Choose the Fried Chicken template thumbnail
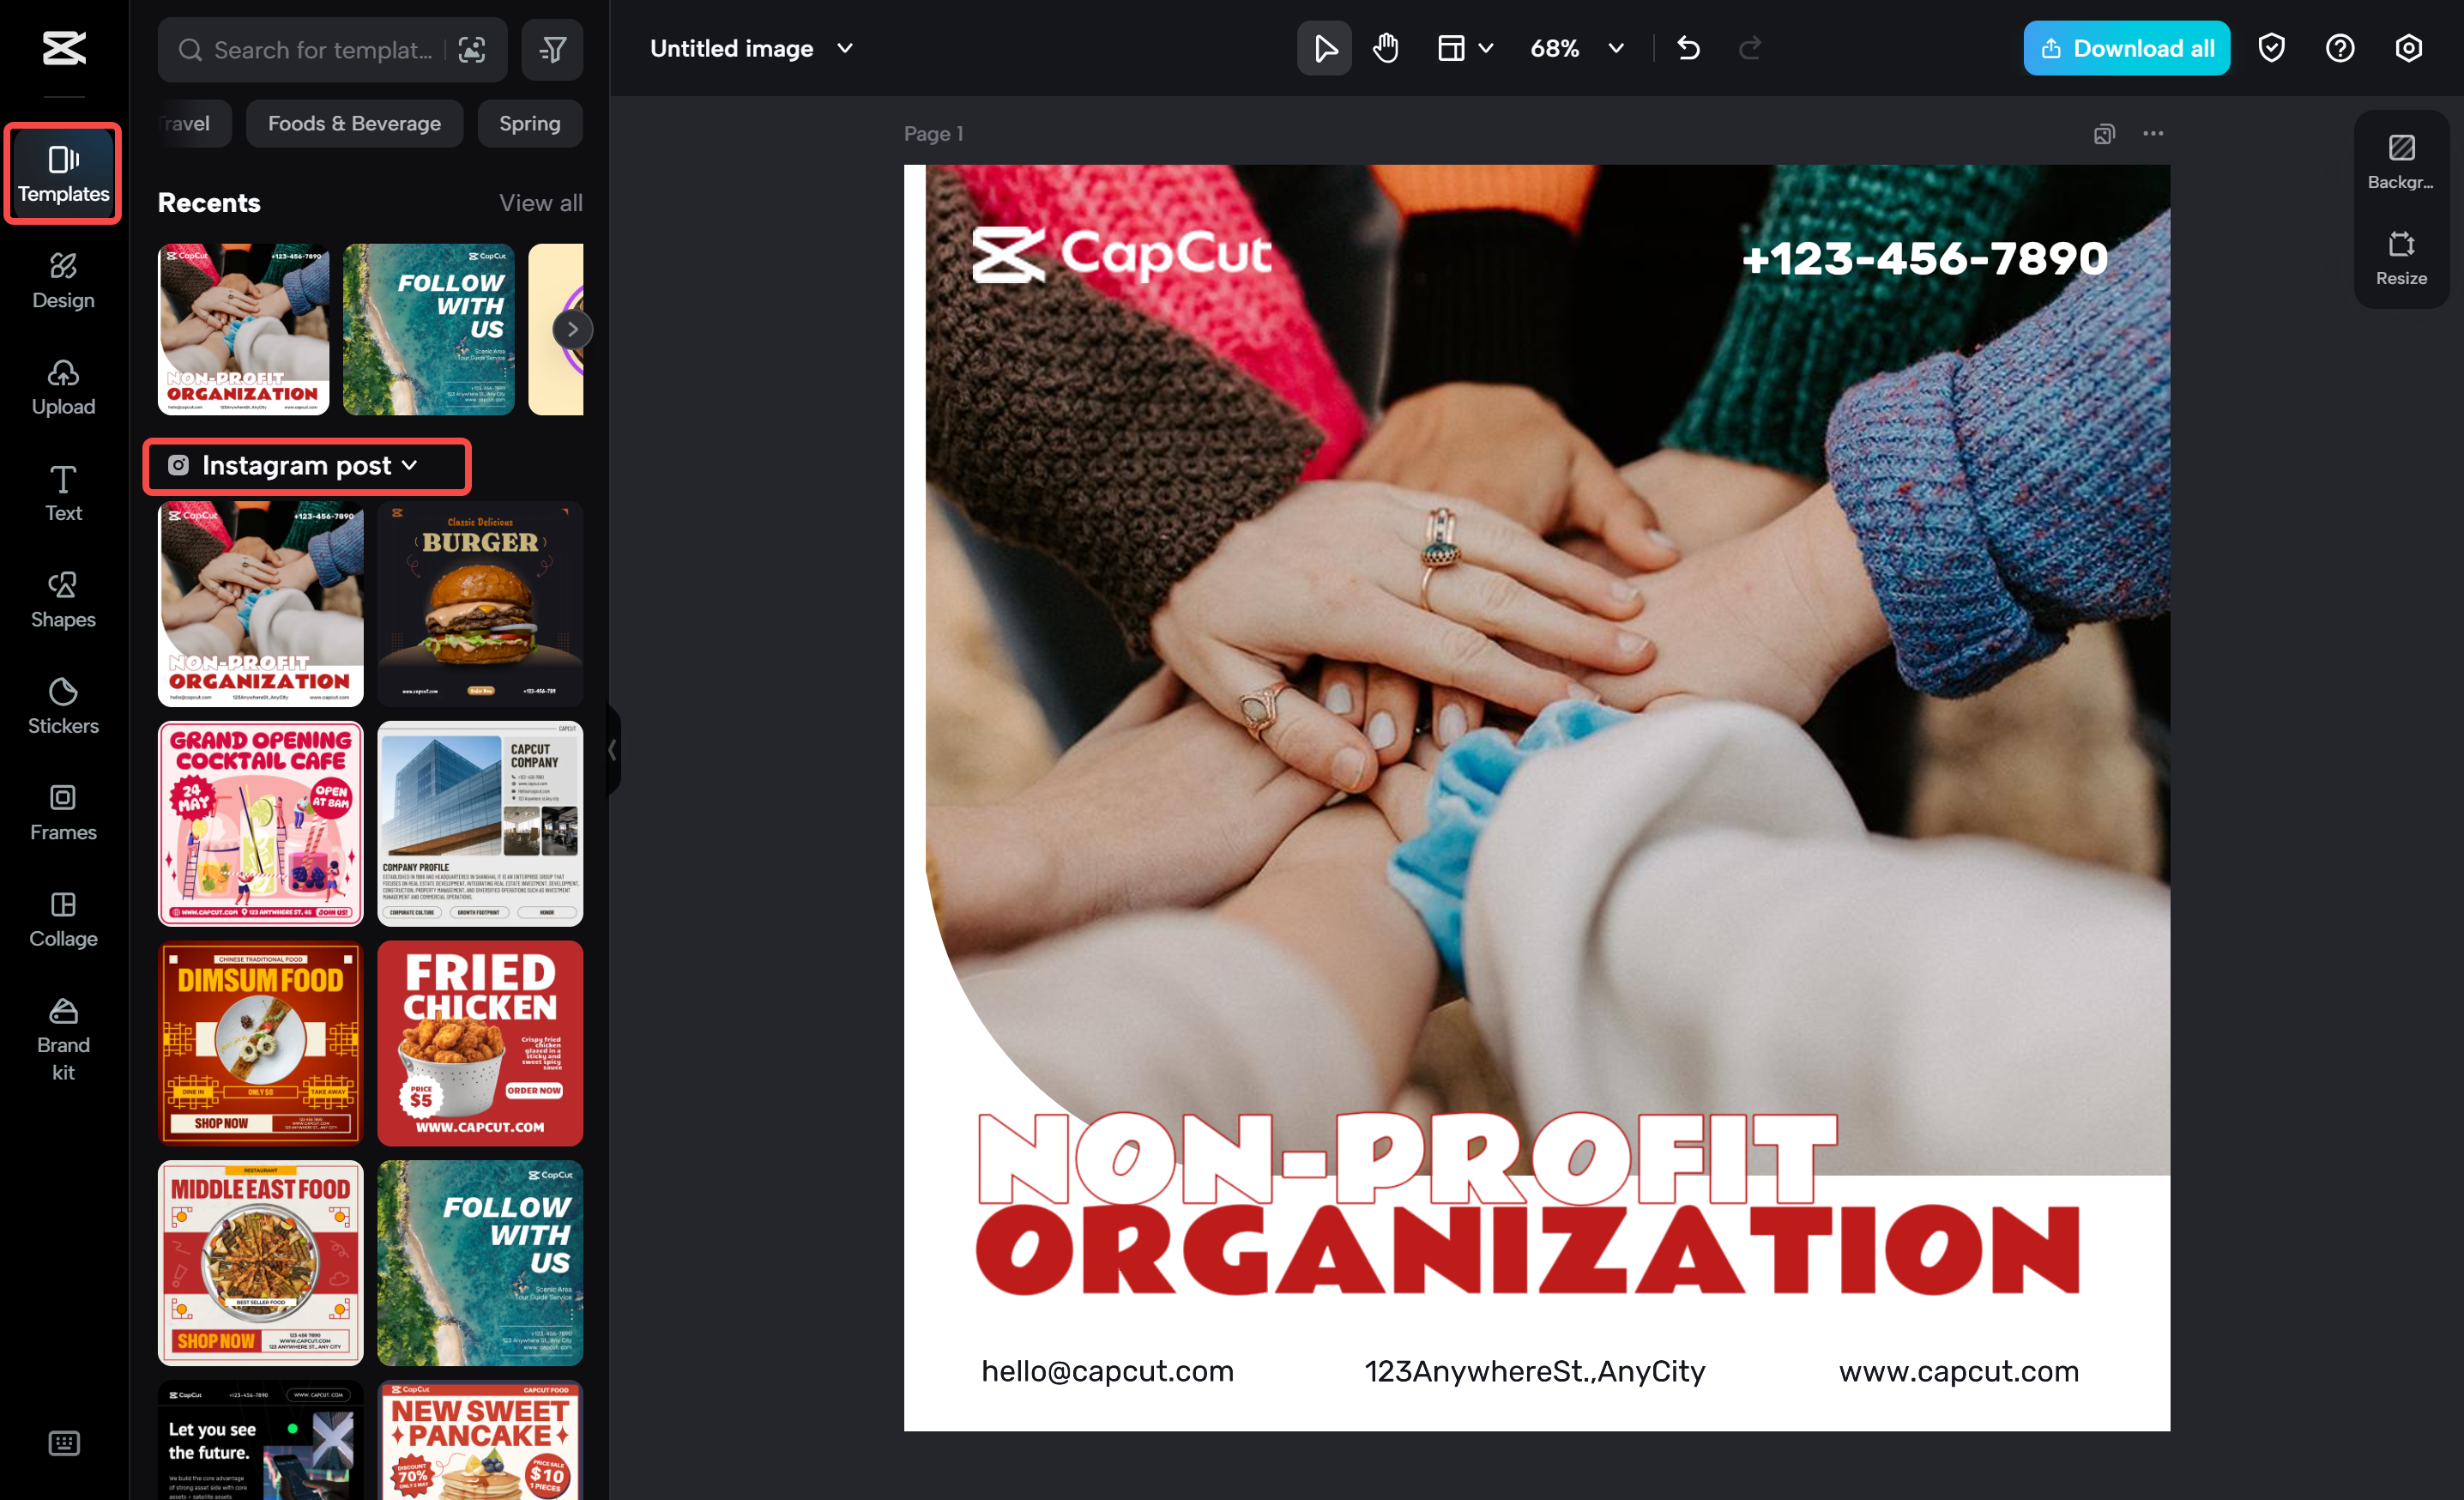2464x1500 pixels. pos(480,1043)
